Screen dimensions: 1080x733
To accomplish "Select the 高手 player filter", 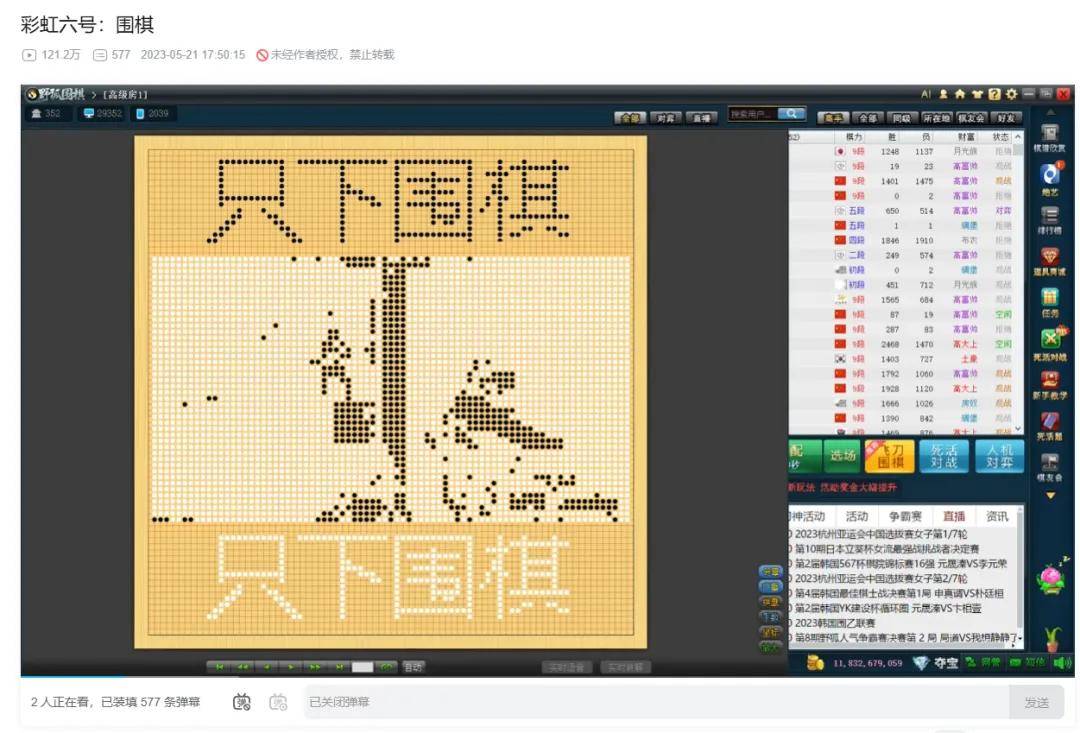I will 833,118.
